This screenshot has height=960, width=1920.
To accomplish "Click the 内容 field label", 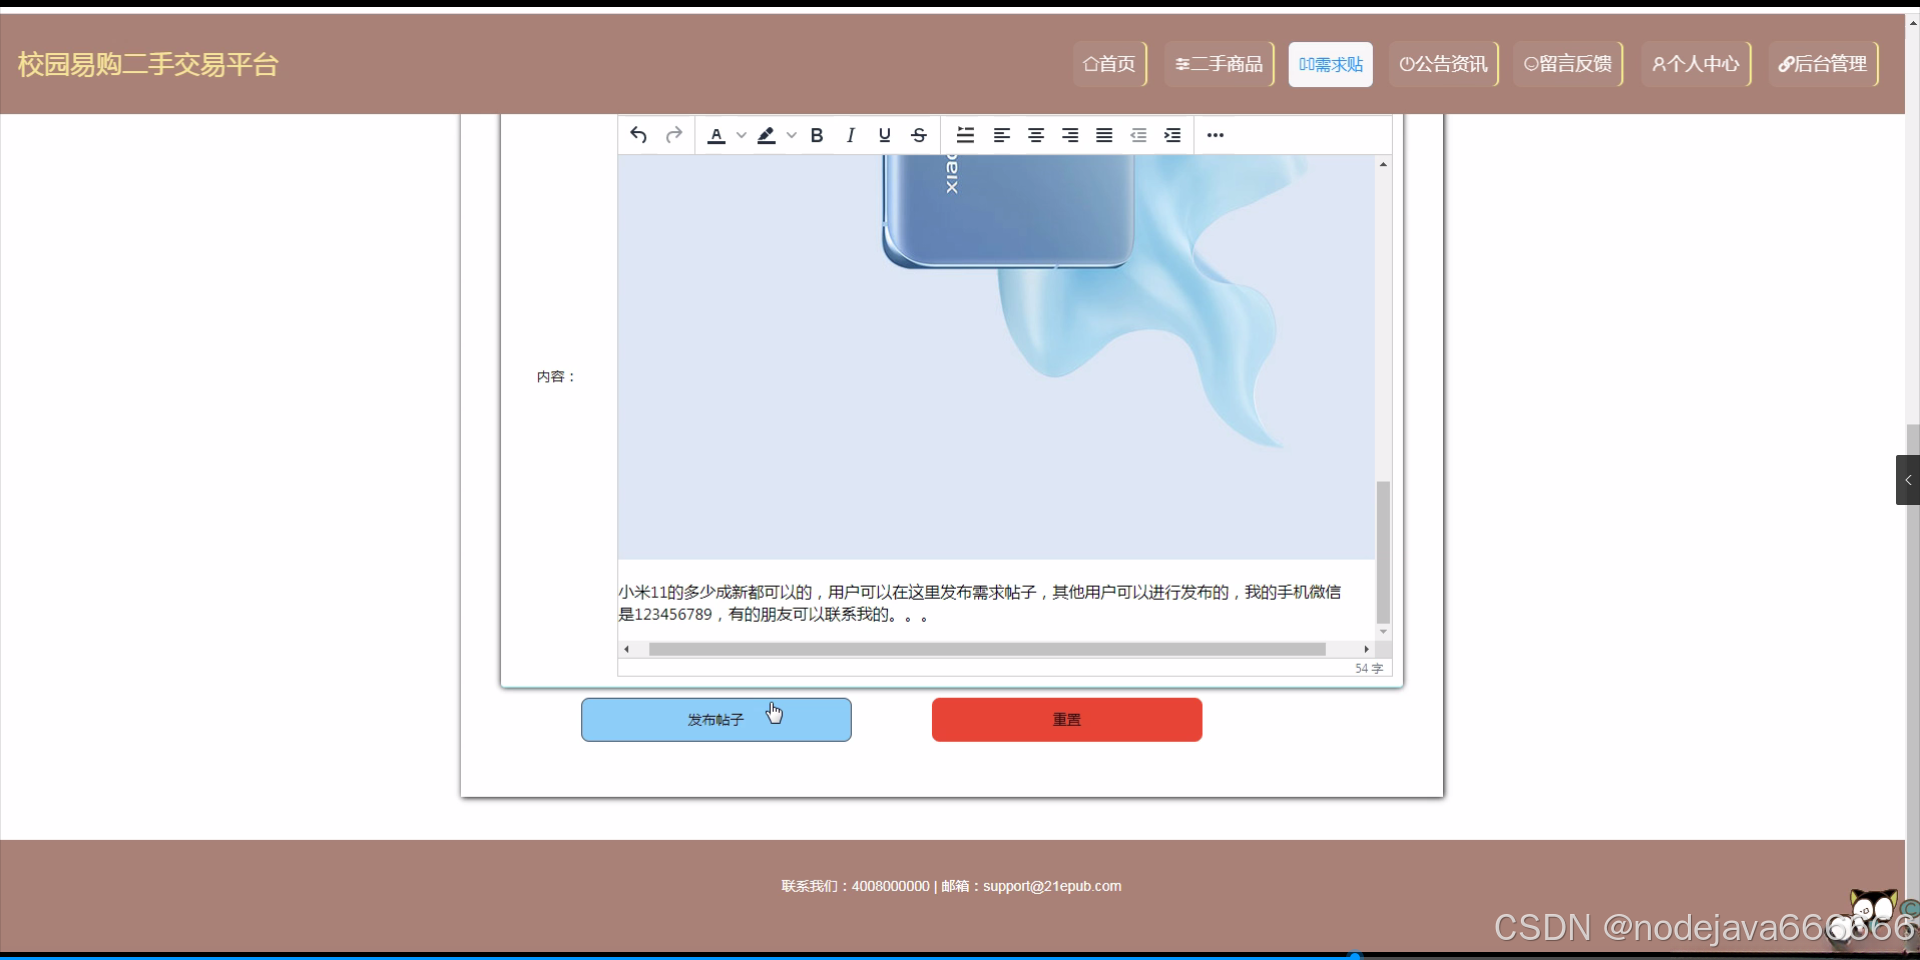I will 556,377.
